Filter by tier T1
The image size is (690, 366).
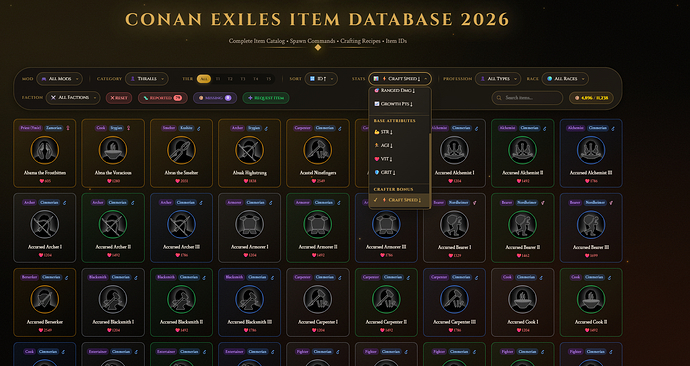(217, 79)
